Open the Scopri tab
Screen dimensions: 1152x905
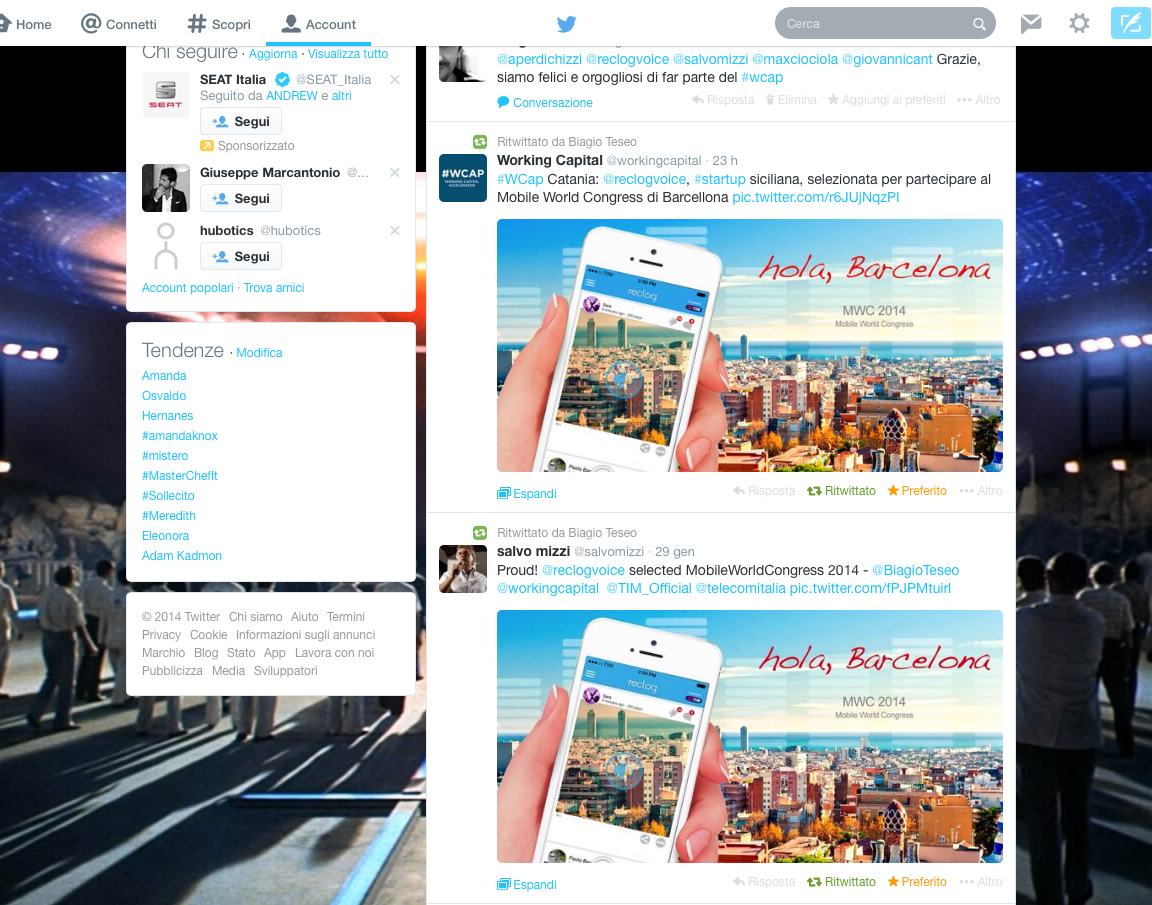click(x=219, y=24)
